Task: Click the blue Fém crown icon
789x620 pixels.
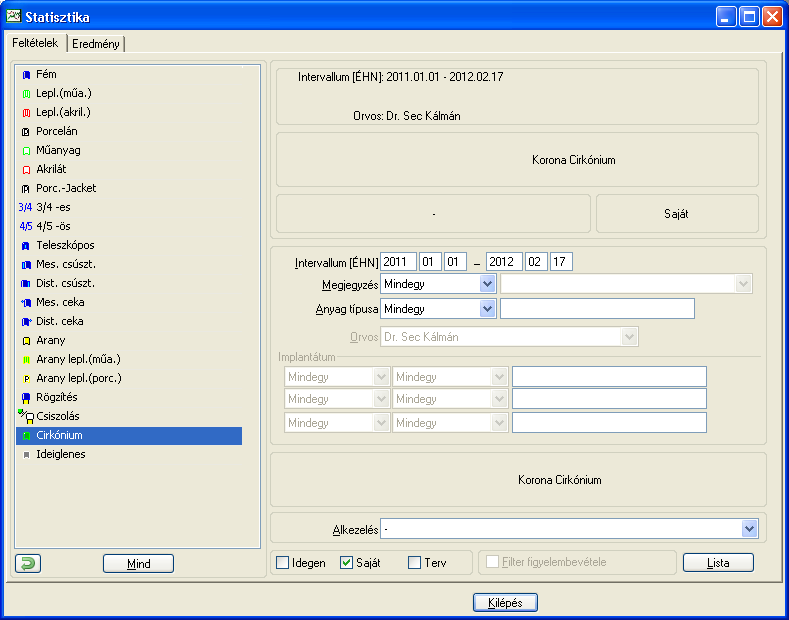Action: tap(26, 75)
